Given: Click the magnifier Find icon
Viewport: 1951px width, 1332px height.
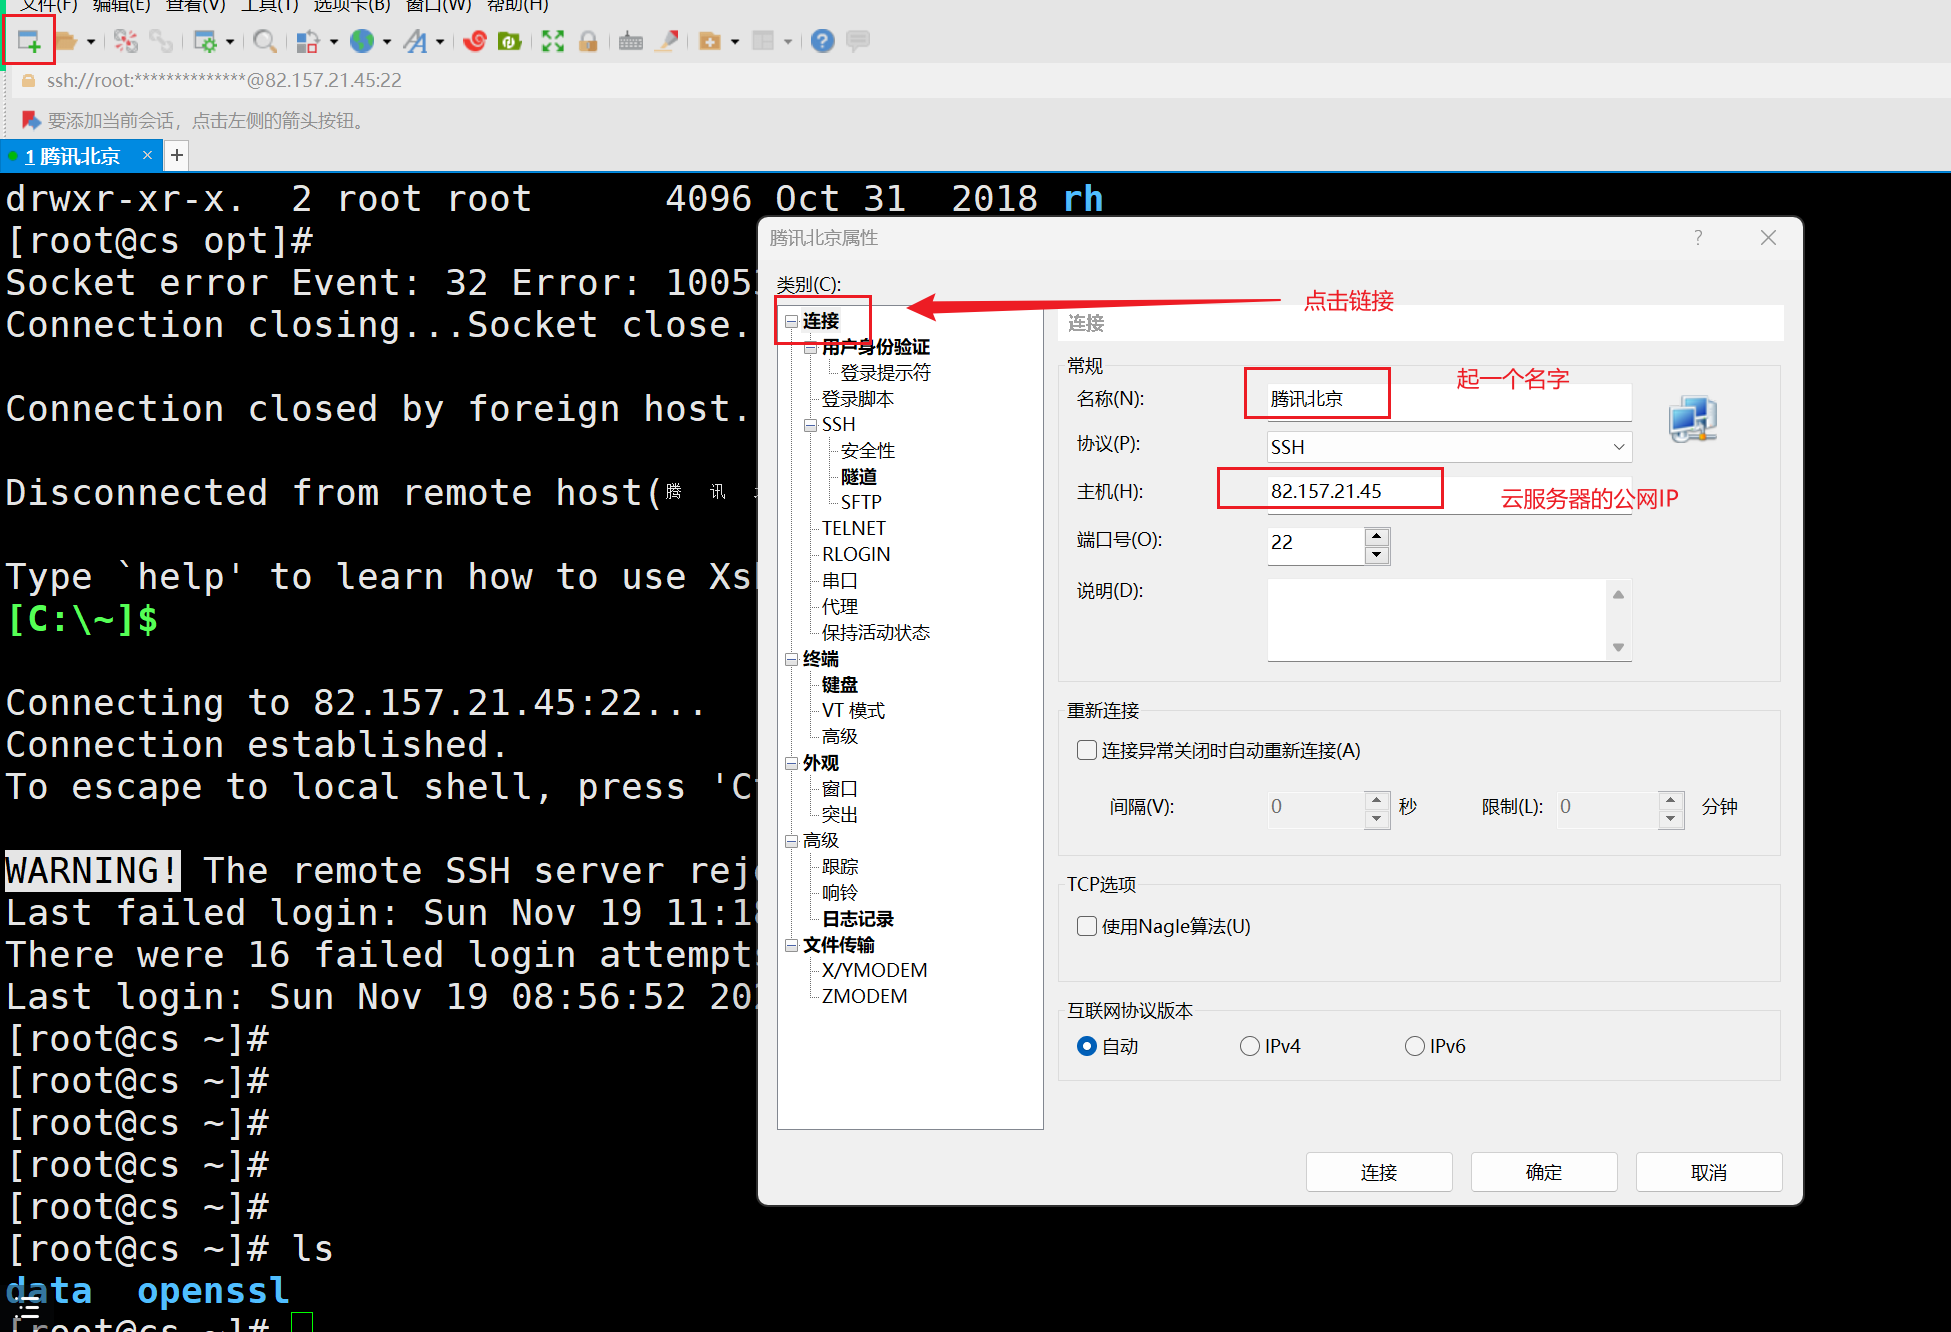Looking at the screenshot, I should [264, 41].
